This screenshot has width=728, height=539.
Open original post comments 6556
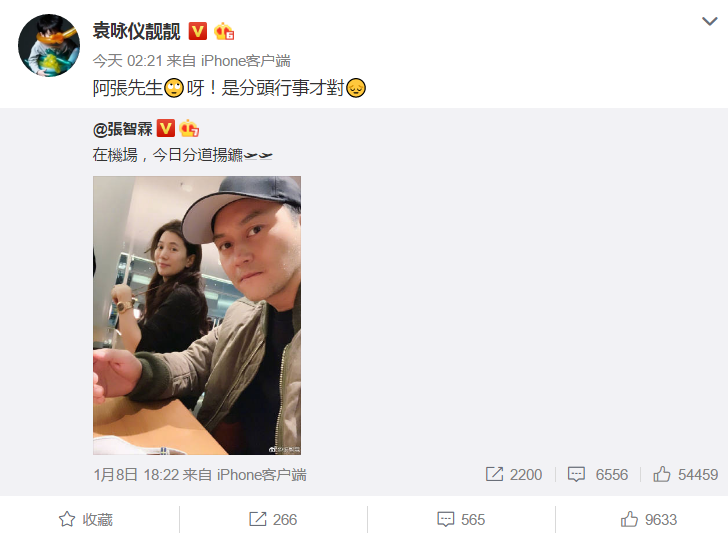click(x=598, y=474)
